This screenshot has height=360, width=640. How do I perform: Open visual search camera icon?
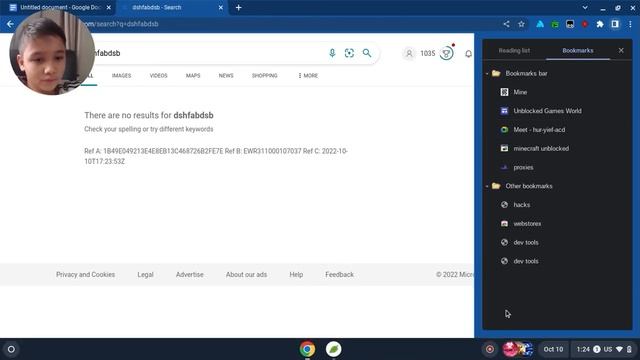(x=349, y=53)
